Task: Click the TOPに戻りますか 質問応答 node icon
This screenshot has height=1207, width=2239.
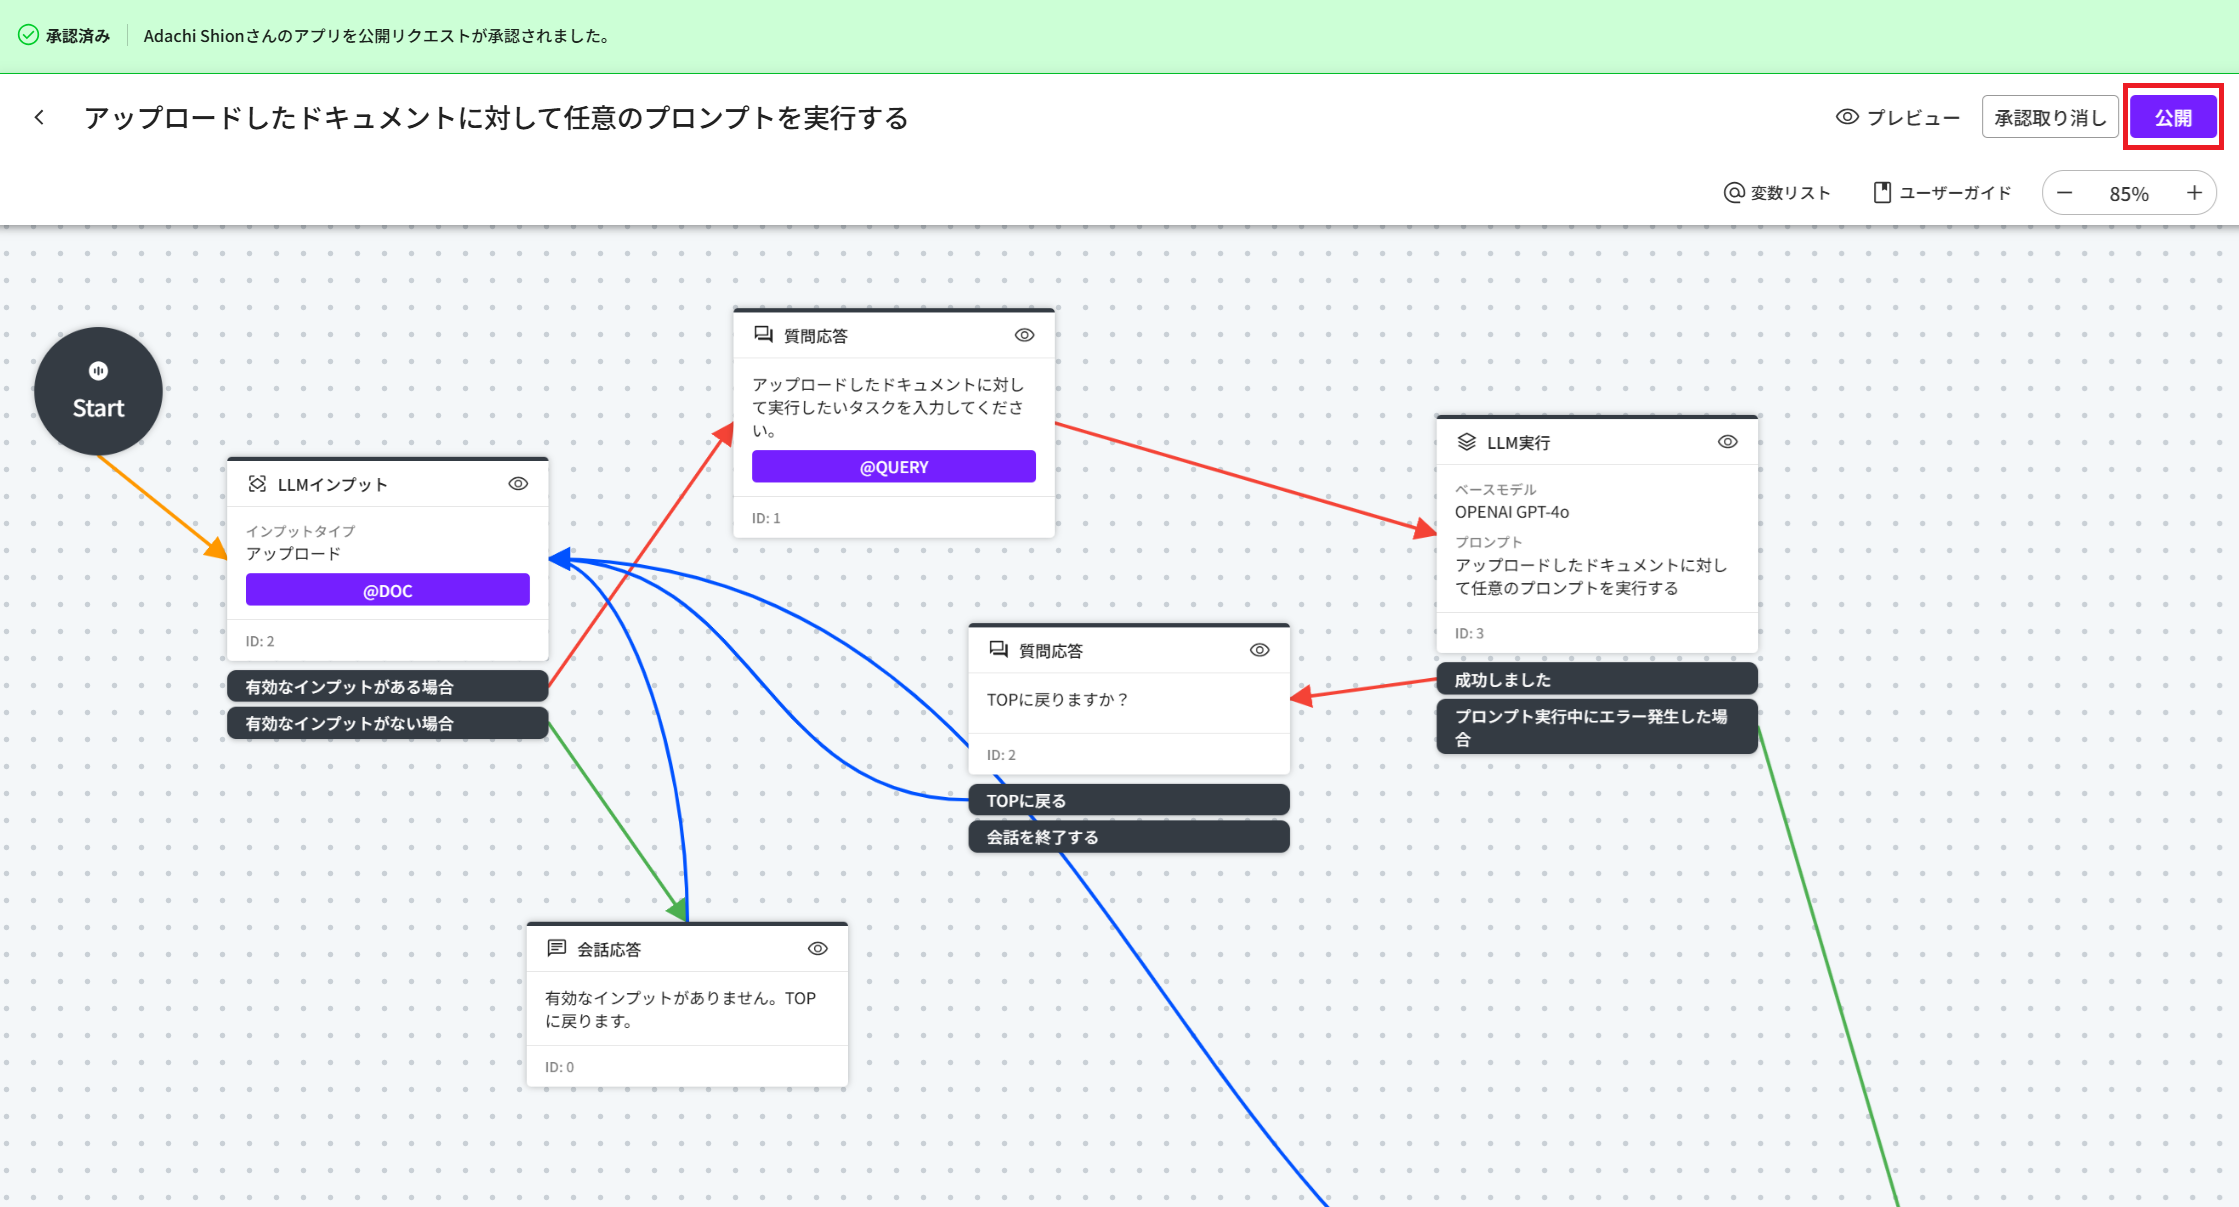Action: click(998, 650)
